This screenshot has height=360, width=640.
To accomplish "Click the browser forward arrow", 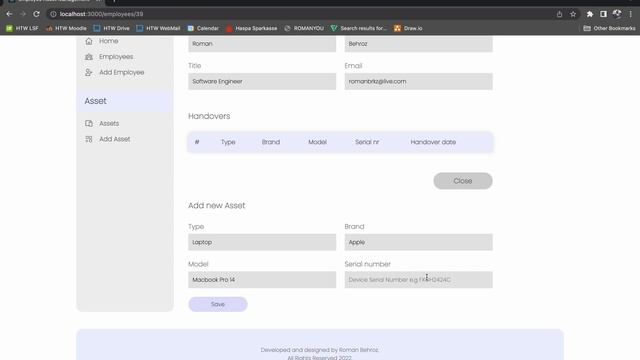I will (x=22, y=14).
